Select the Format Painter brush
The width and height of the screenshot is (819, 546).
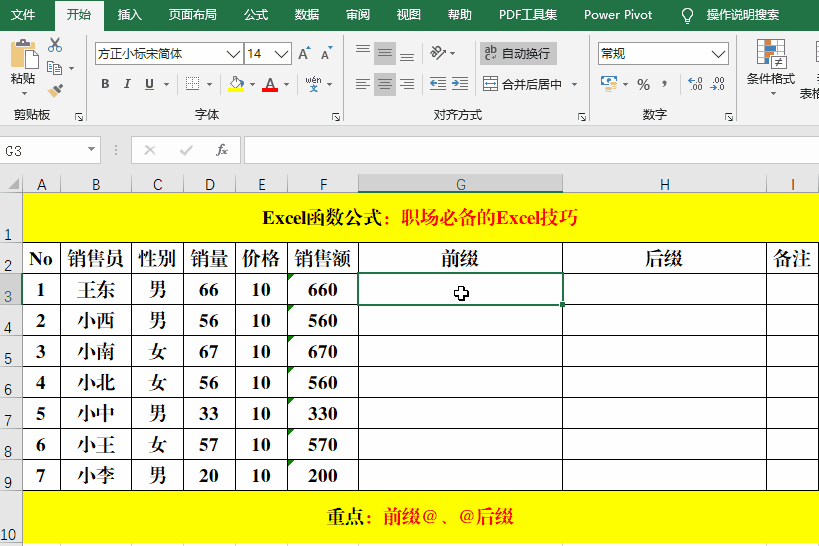click(55, 91)
